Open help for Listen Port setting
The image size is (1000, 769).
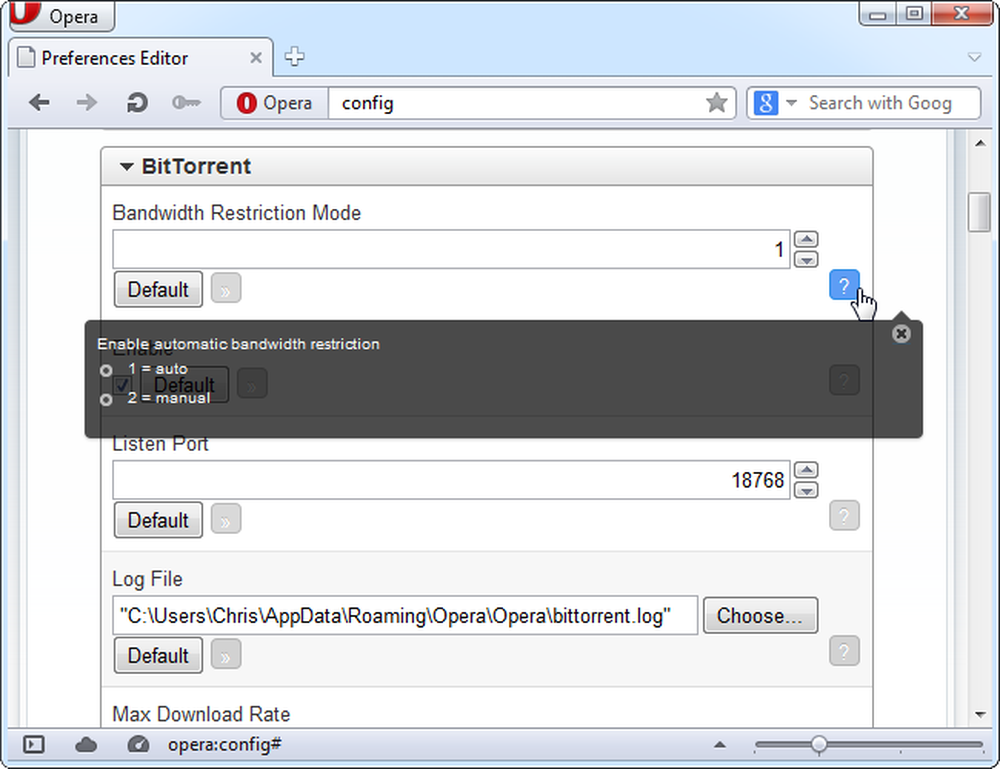[844, 515]
